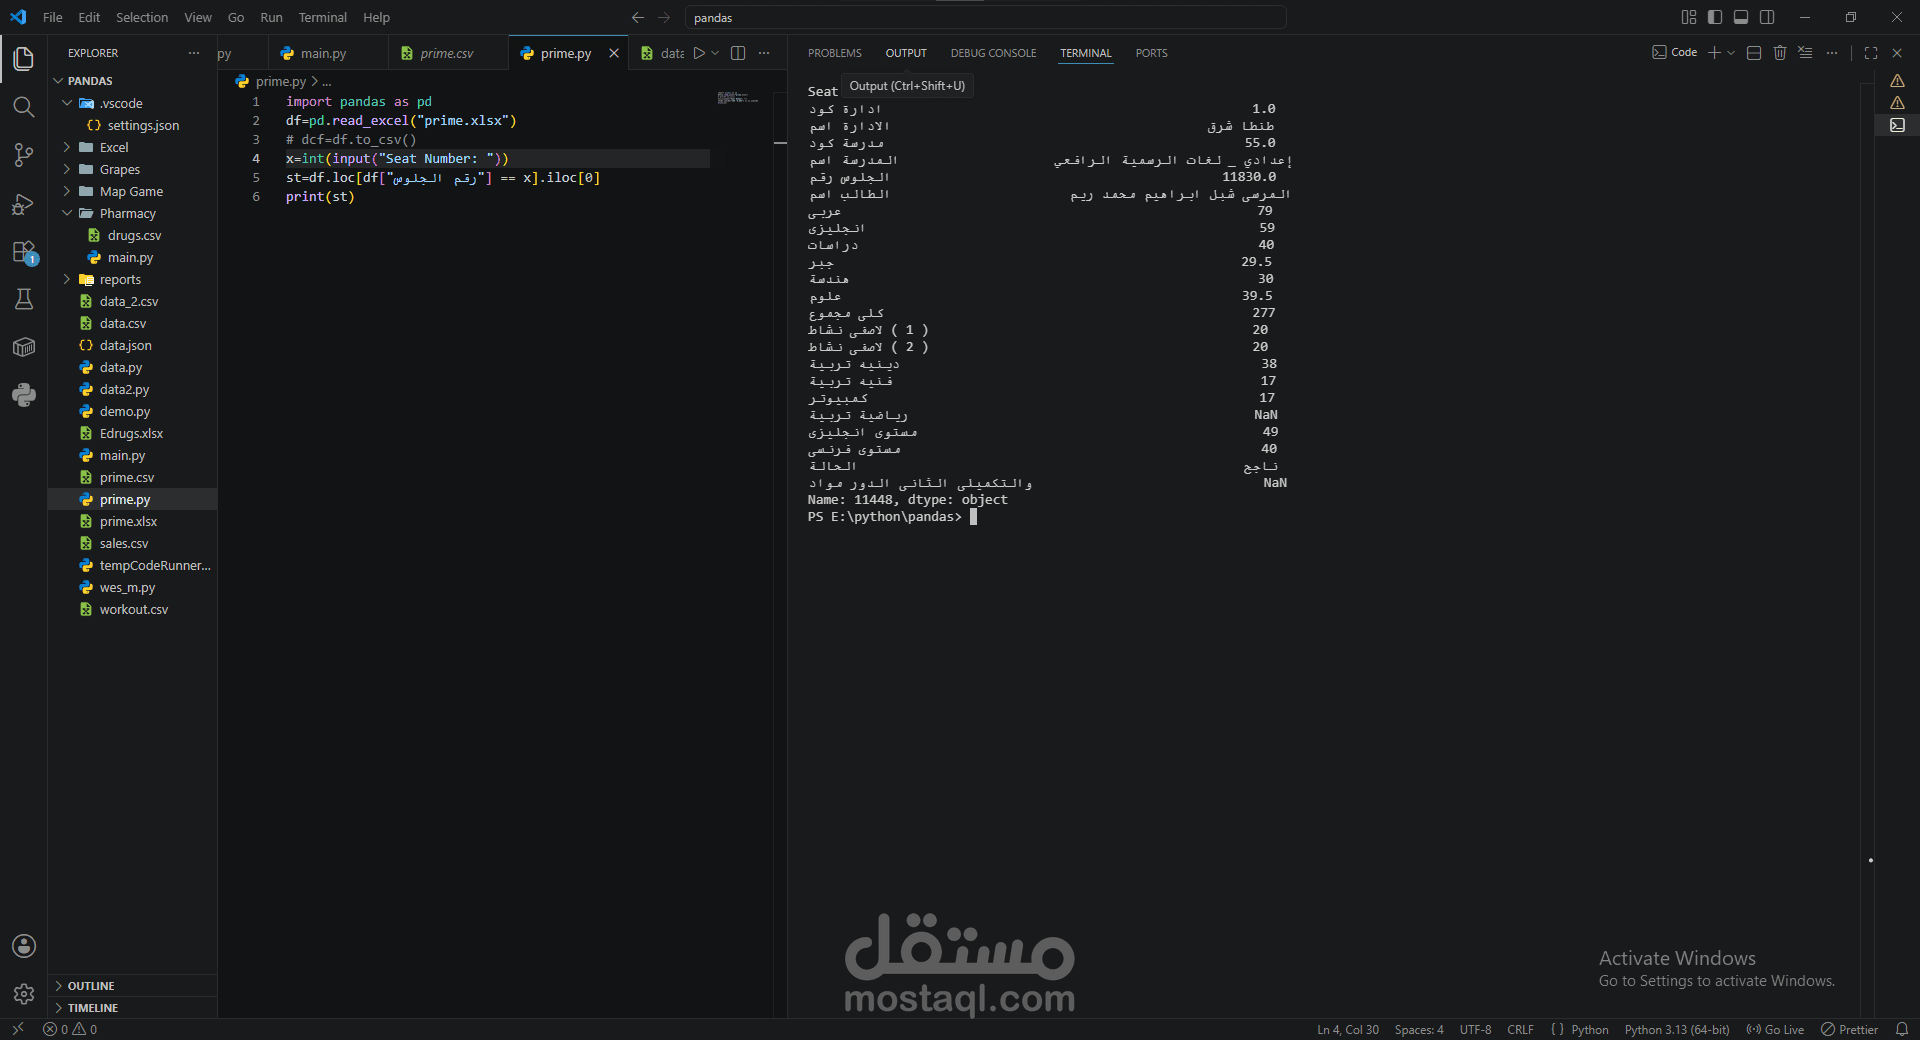Open the Extensions view with badge
Image resolution: width=1920 pixels, height=1040 pixels.
[x=24, y=252]
